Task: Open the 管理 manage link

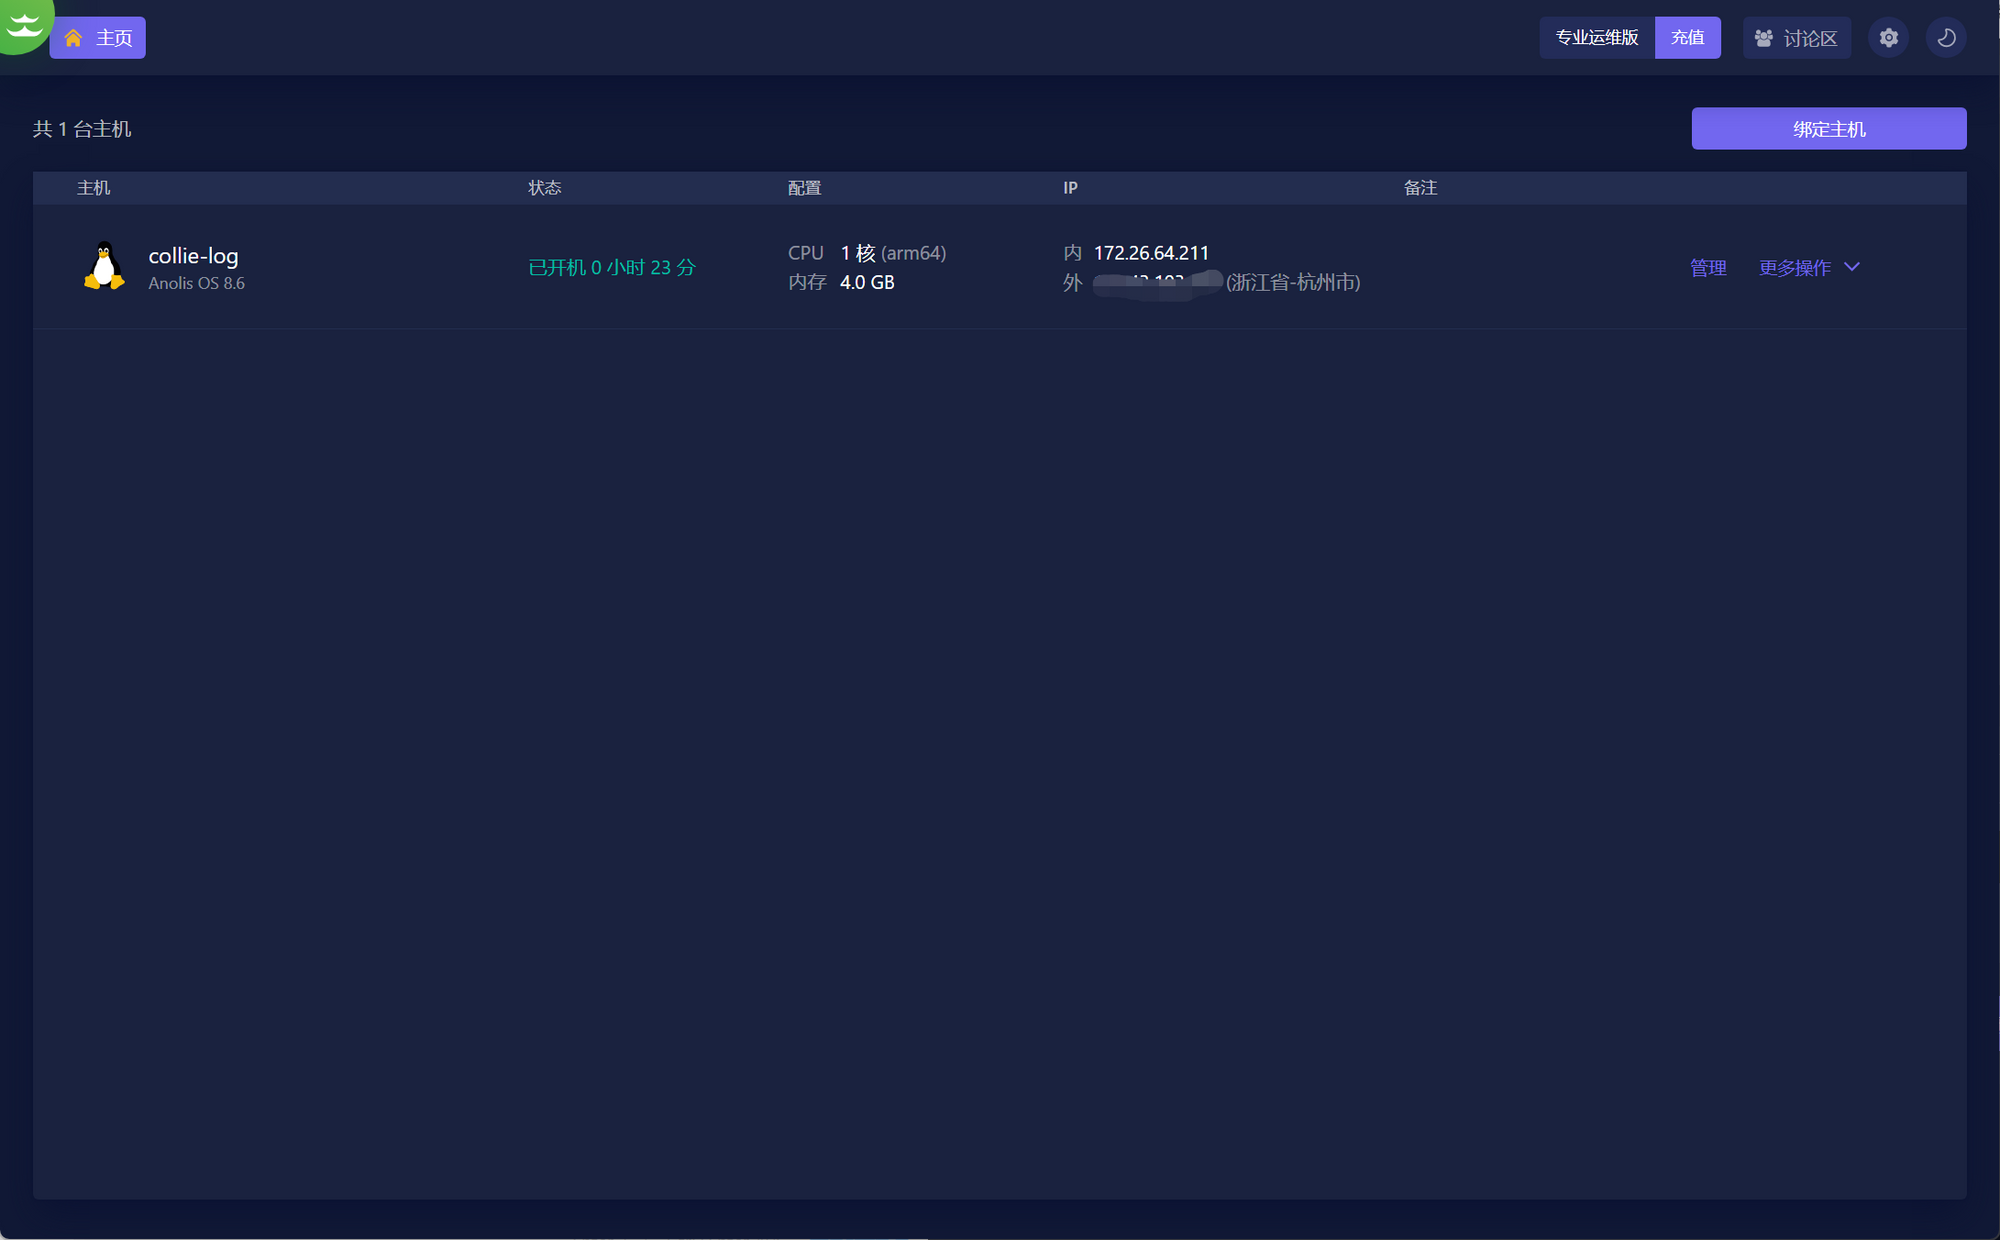Action: (x=1708, y=268)
